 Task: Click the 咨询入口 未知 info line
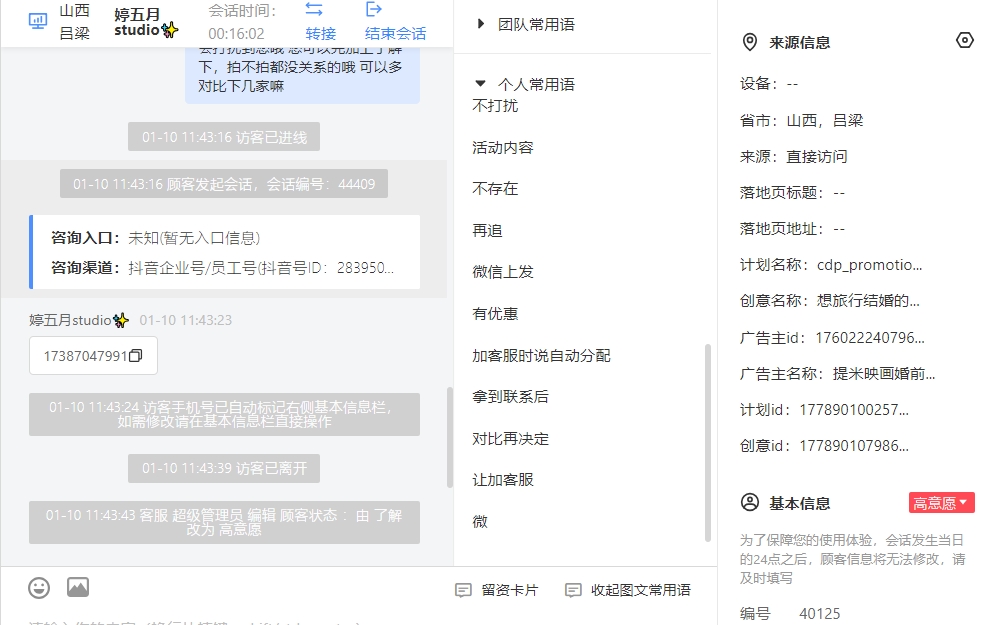click(x=156, y=238)
